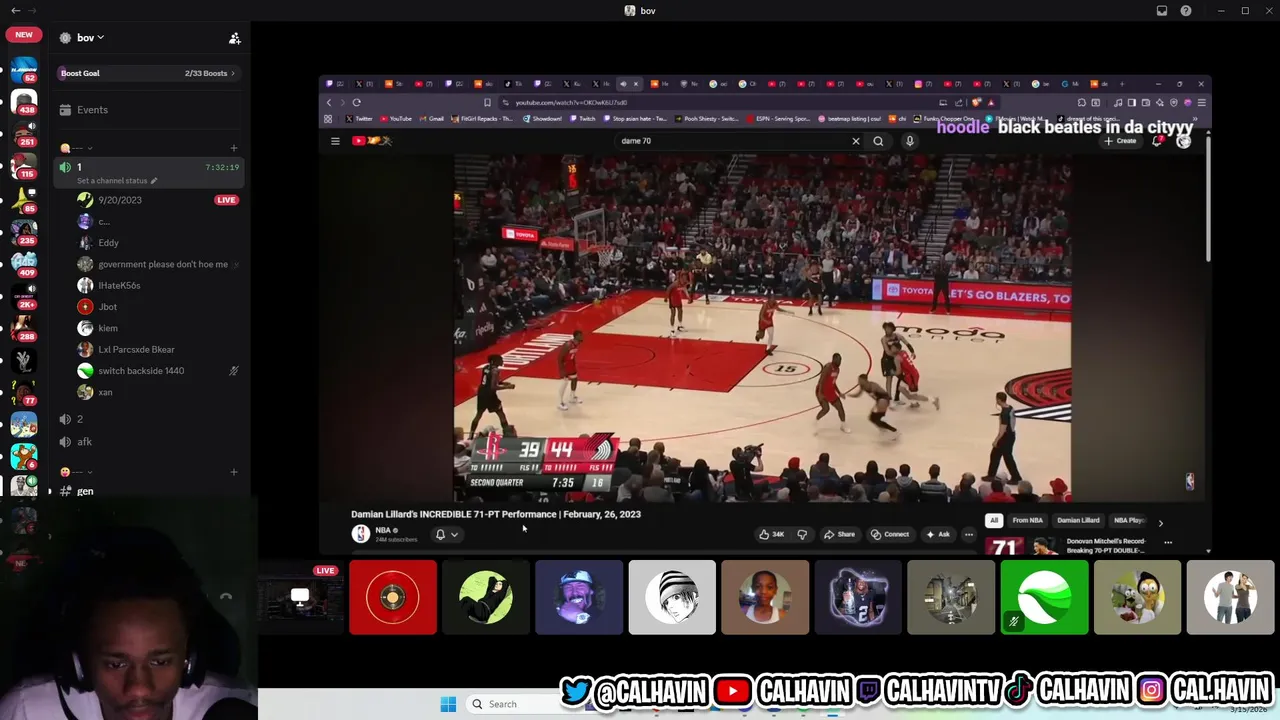1280x720 pixels.
Task: Select user Lxl Parcsxde Bkear
Action: [136, 350]
